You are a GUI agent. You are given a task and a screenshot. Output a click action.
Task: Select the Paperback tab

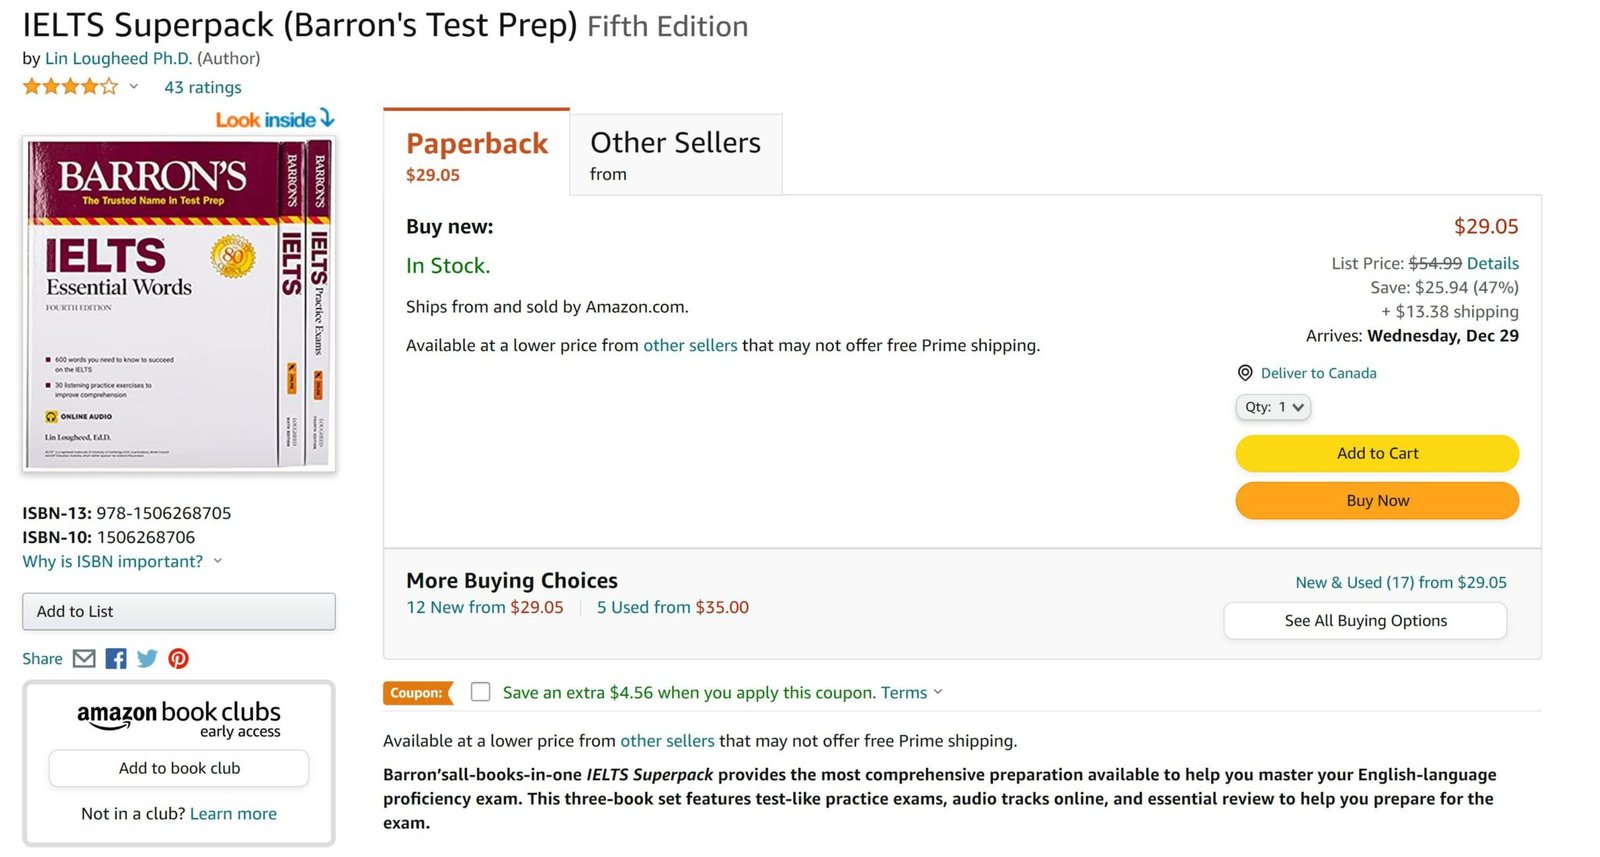pyautogui.click(x=477, y=143)
